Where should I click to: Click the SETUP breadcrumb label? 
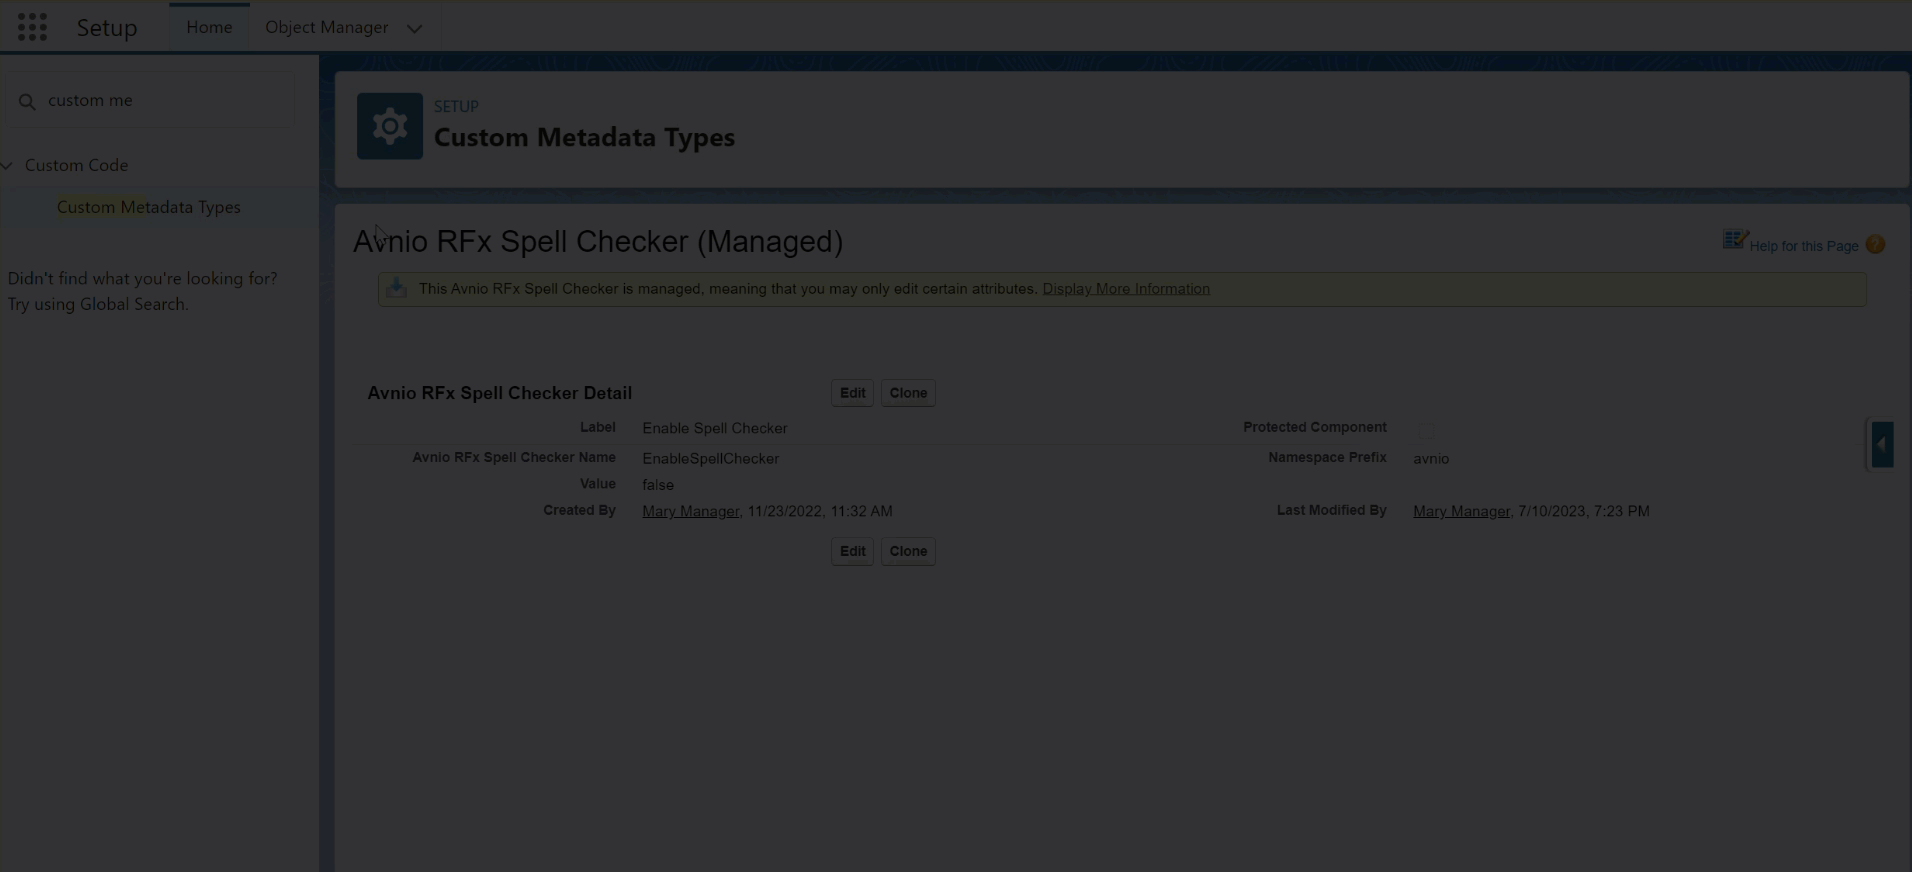point(456,106)
